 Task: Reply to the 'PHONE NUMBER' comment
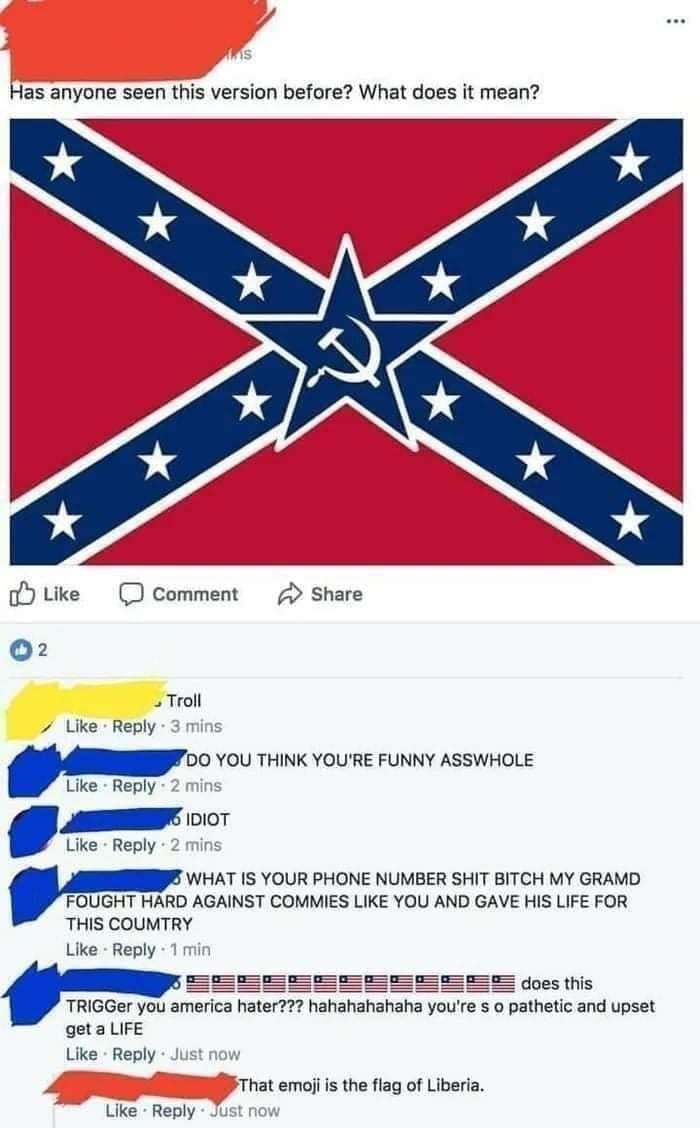[134, 950]
